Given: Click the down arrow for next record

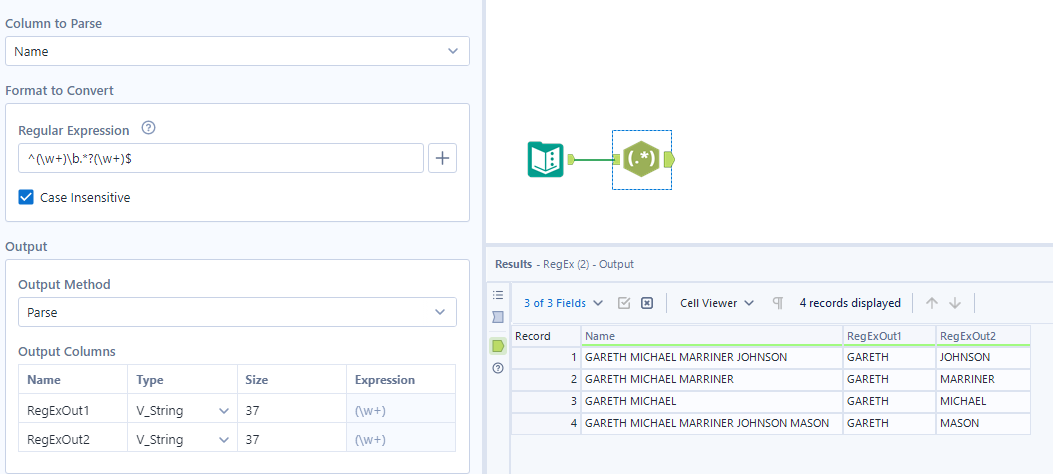Looking at the screenshot, I should pyautogui.click(x=955, y=303).
